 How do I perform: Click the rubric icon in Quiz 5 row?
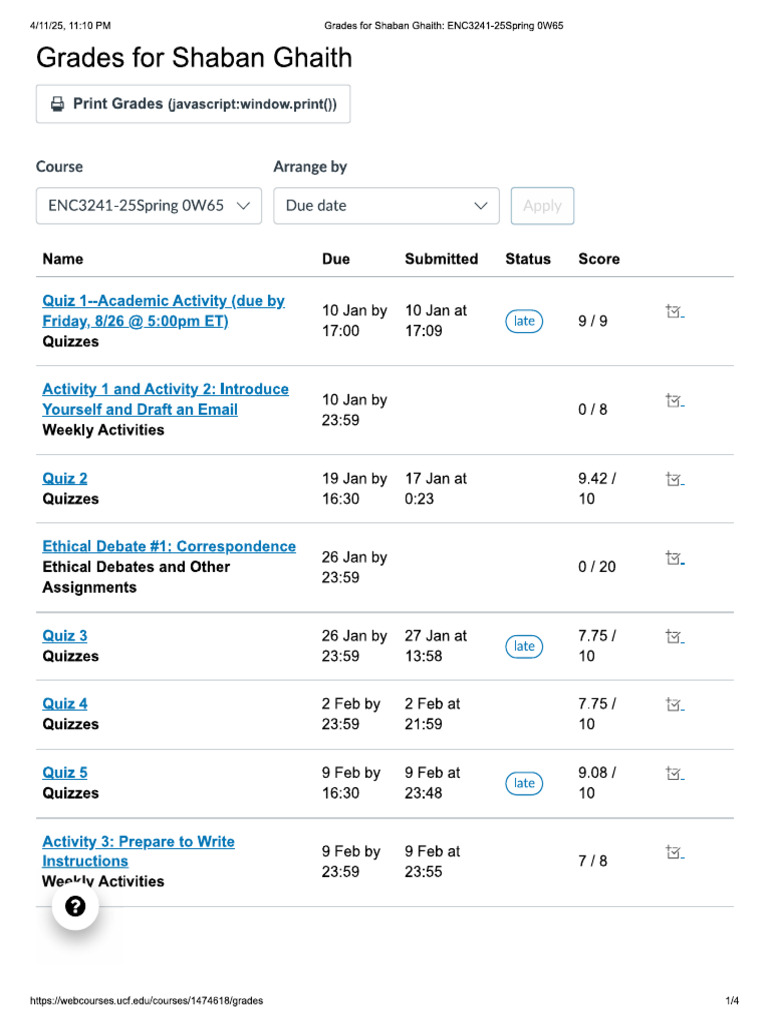[x=675, y=773]
